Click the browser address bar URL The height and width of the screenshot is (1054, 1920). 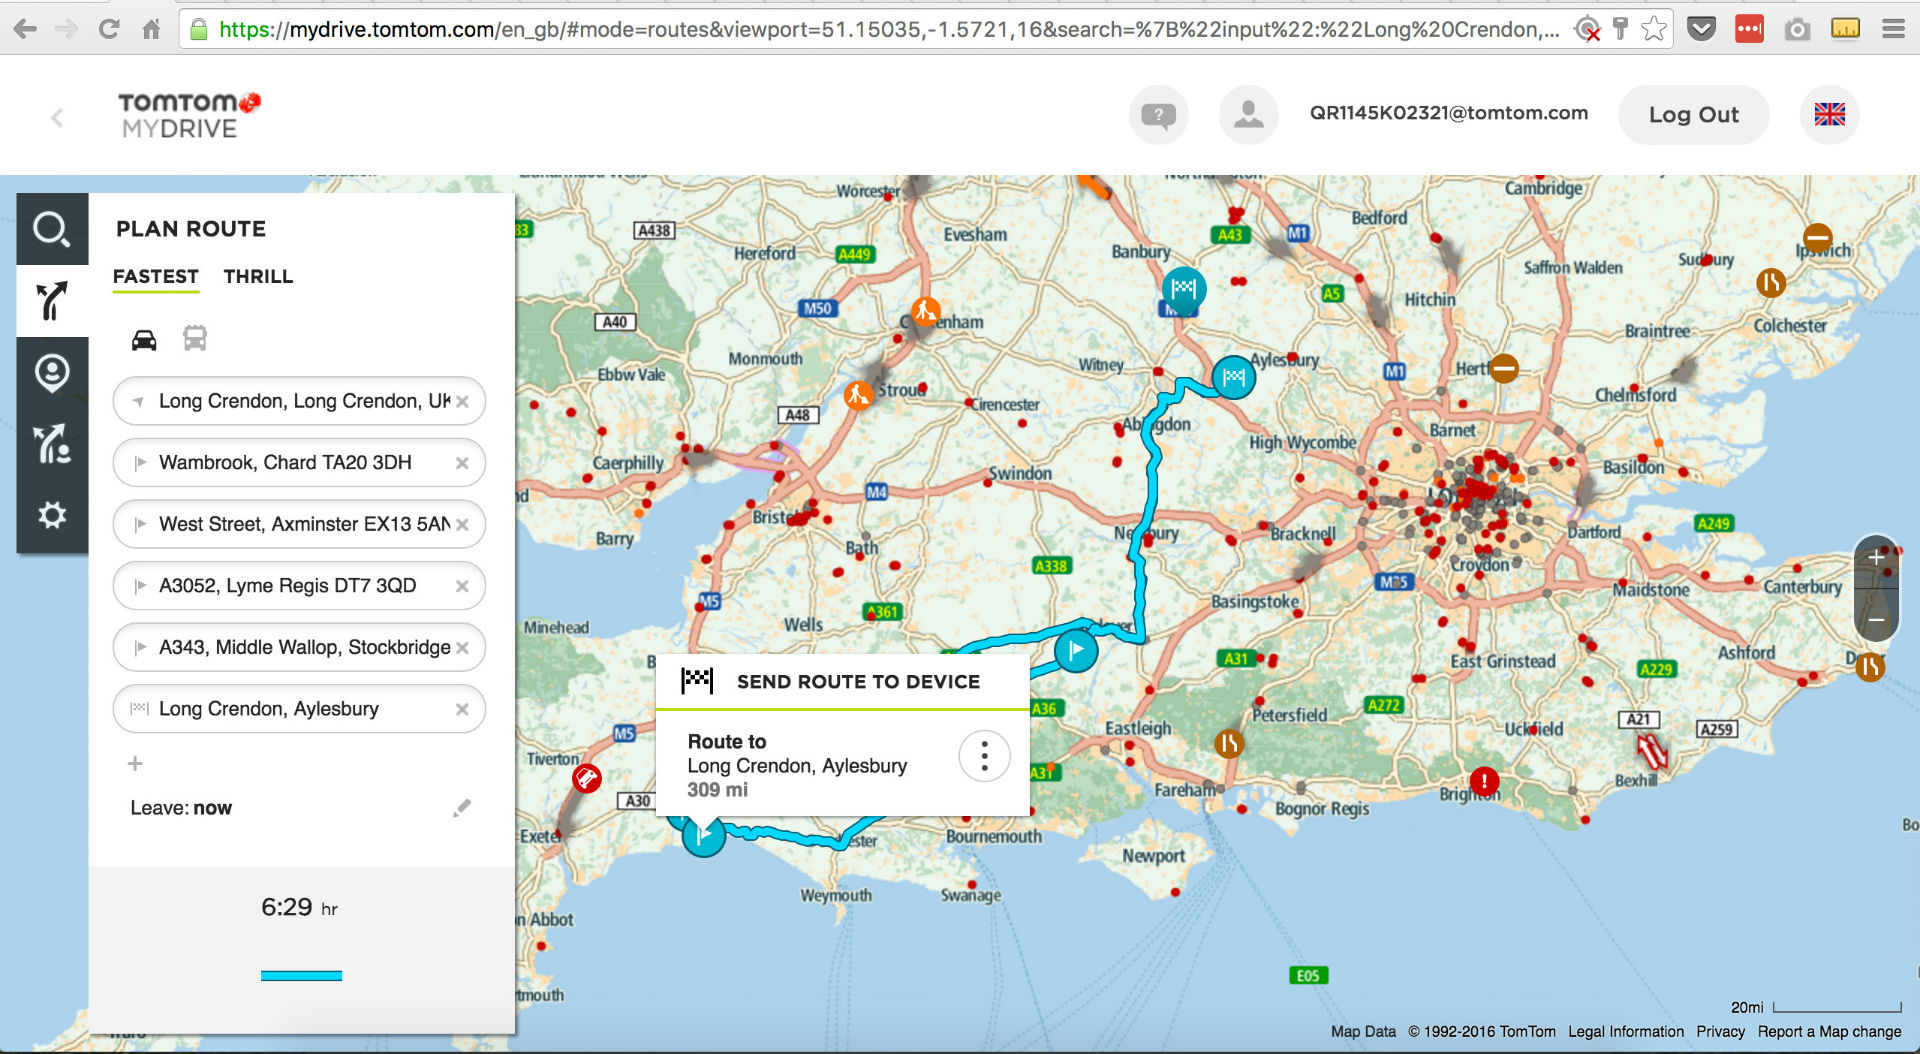click(x=889, y=29)
